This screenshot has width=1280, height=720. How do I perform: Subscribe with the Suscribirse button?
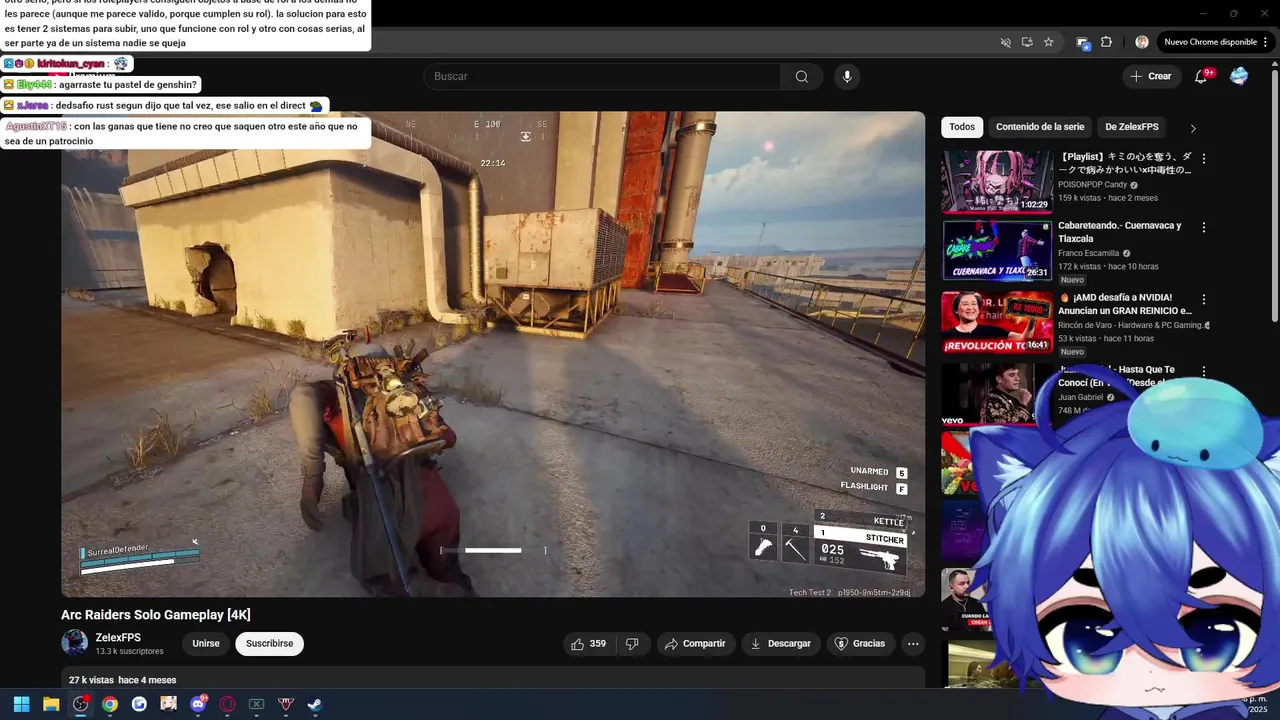pyautogui.click(x=270, y=644)
